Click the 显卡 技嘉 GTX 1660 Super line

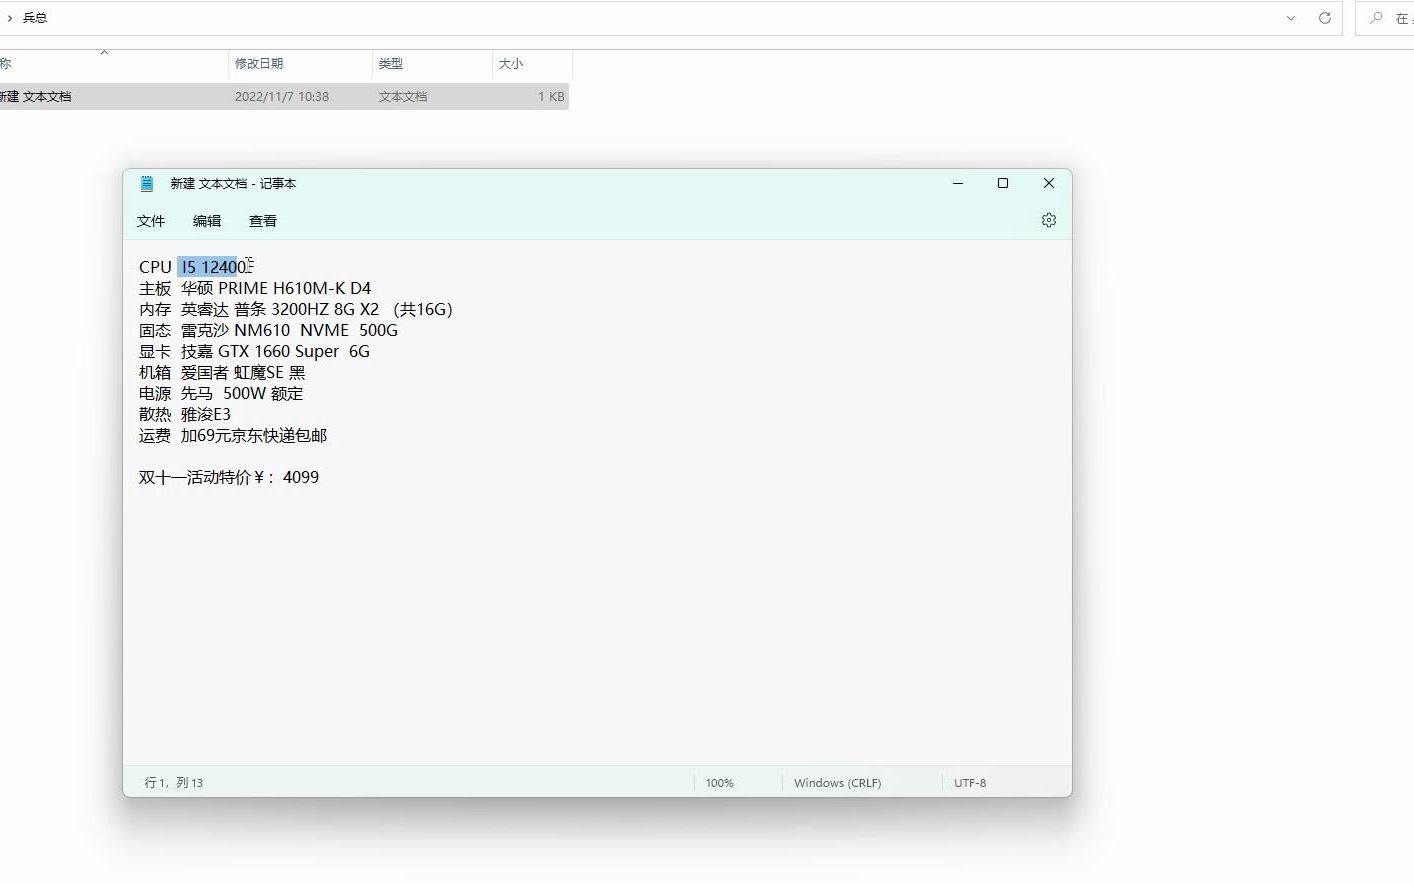tap(254, 351)
